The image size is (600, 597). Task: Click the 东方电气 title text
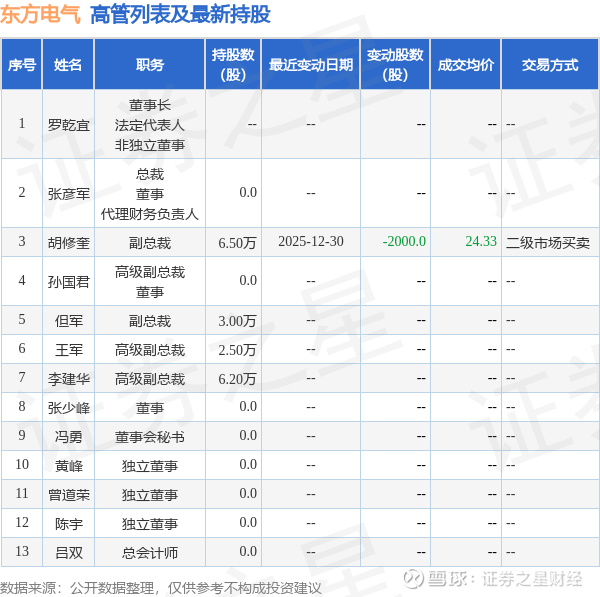click(40, 15)
